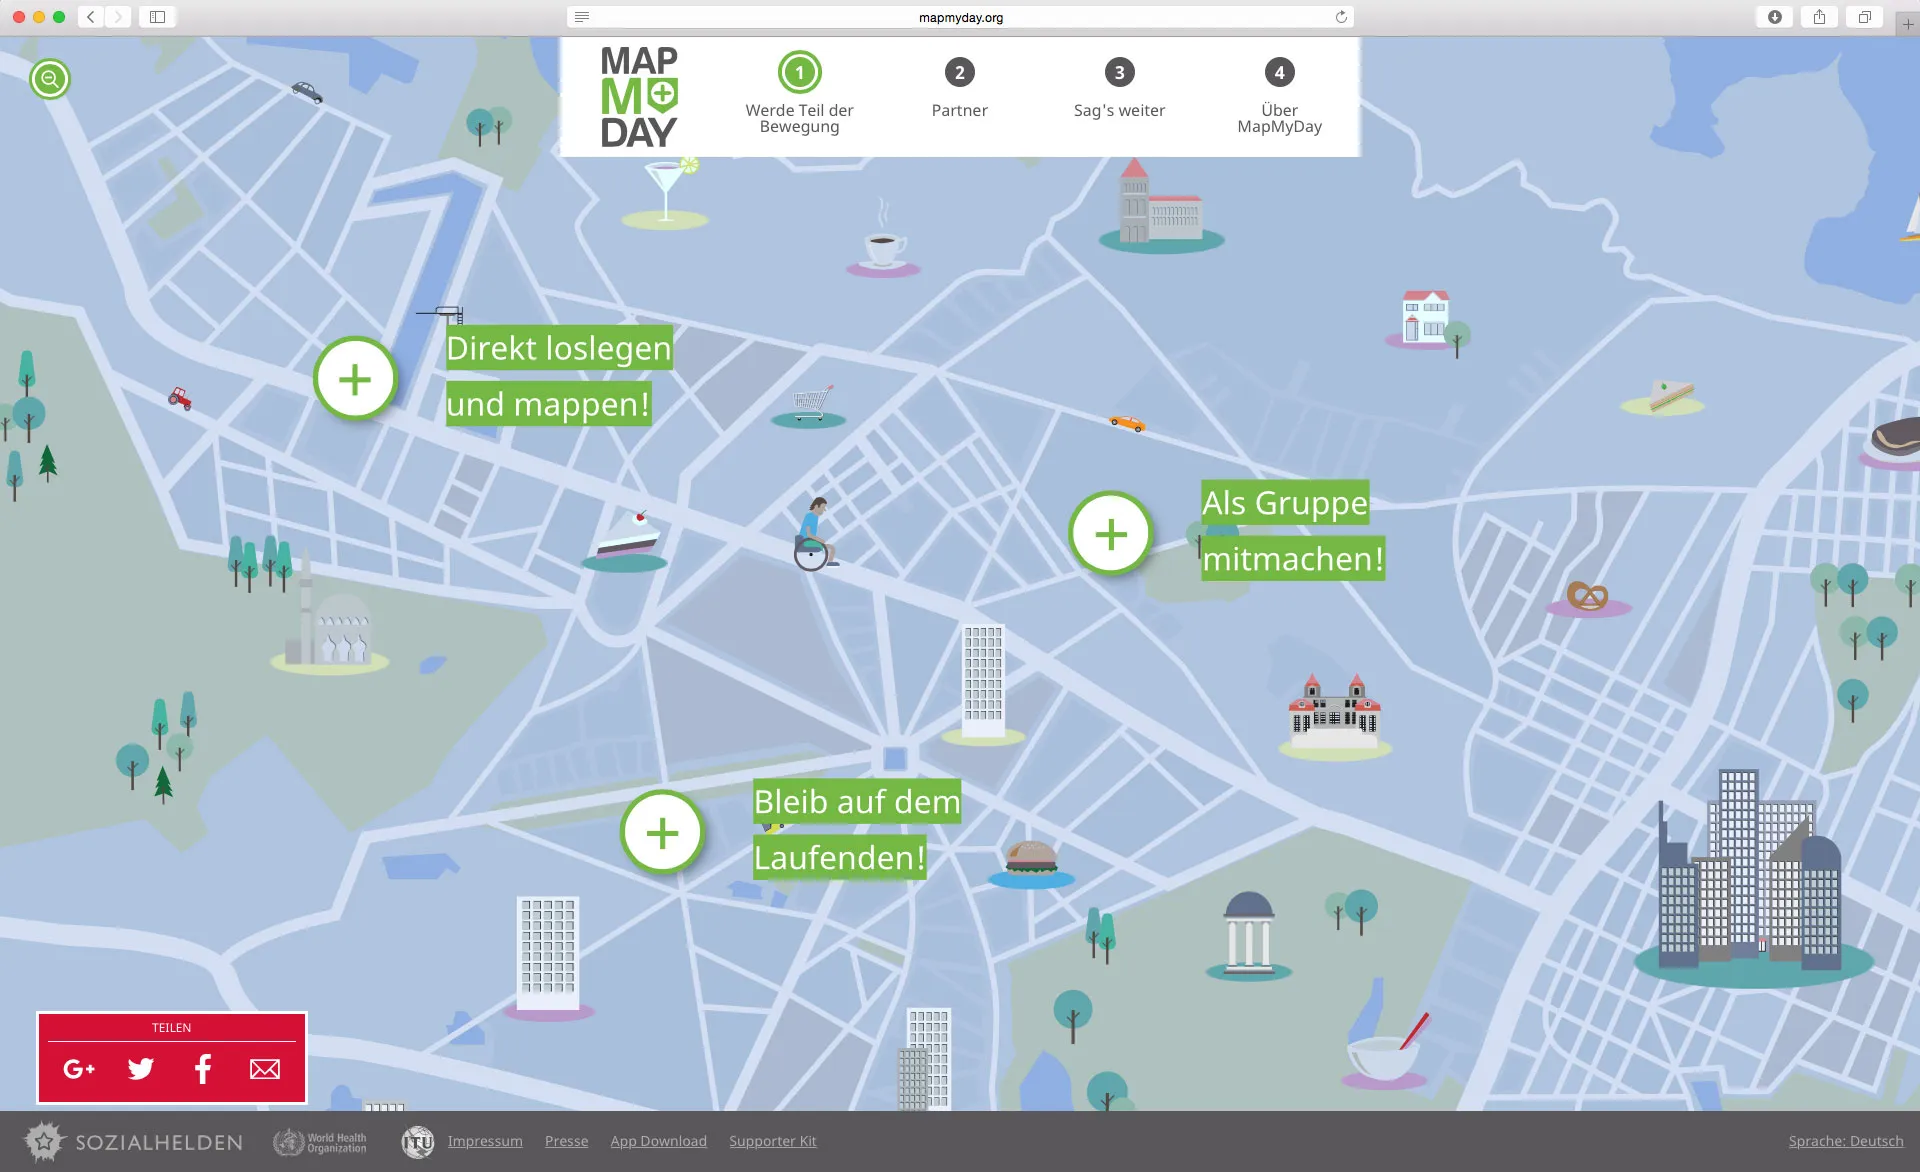Share via Facebook icon
This screenshot has width=1920, height=1172.
[x=203, y=1069]
